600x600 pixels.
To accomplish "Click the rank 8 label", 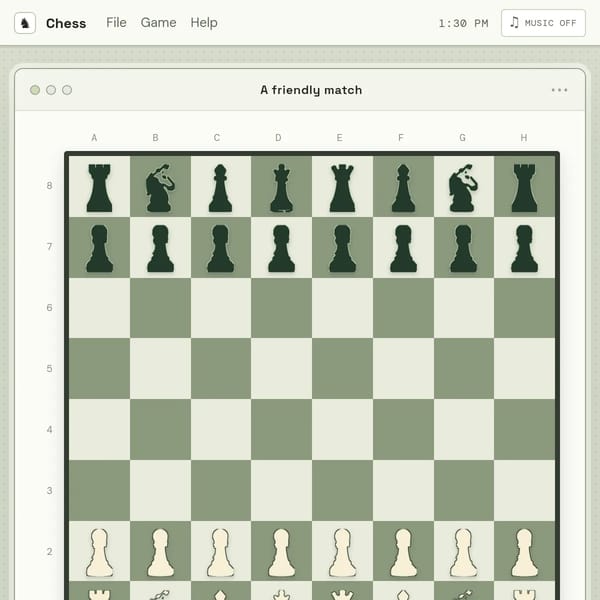I will coord(49,186).
